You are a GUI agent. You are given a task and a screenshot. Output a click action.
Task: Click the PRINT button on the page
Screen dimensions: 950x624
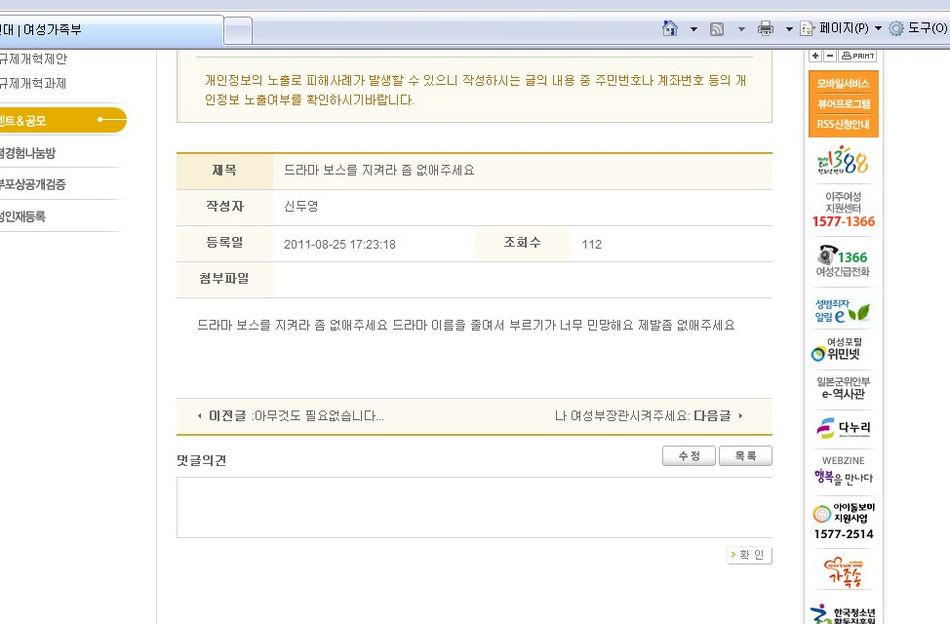pyautogui.click(x=858, y=56)
